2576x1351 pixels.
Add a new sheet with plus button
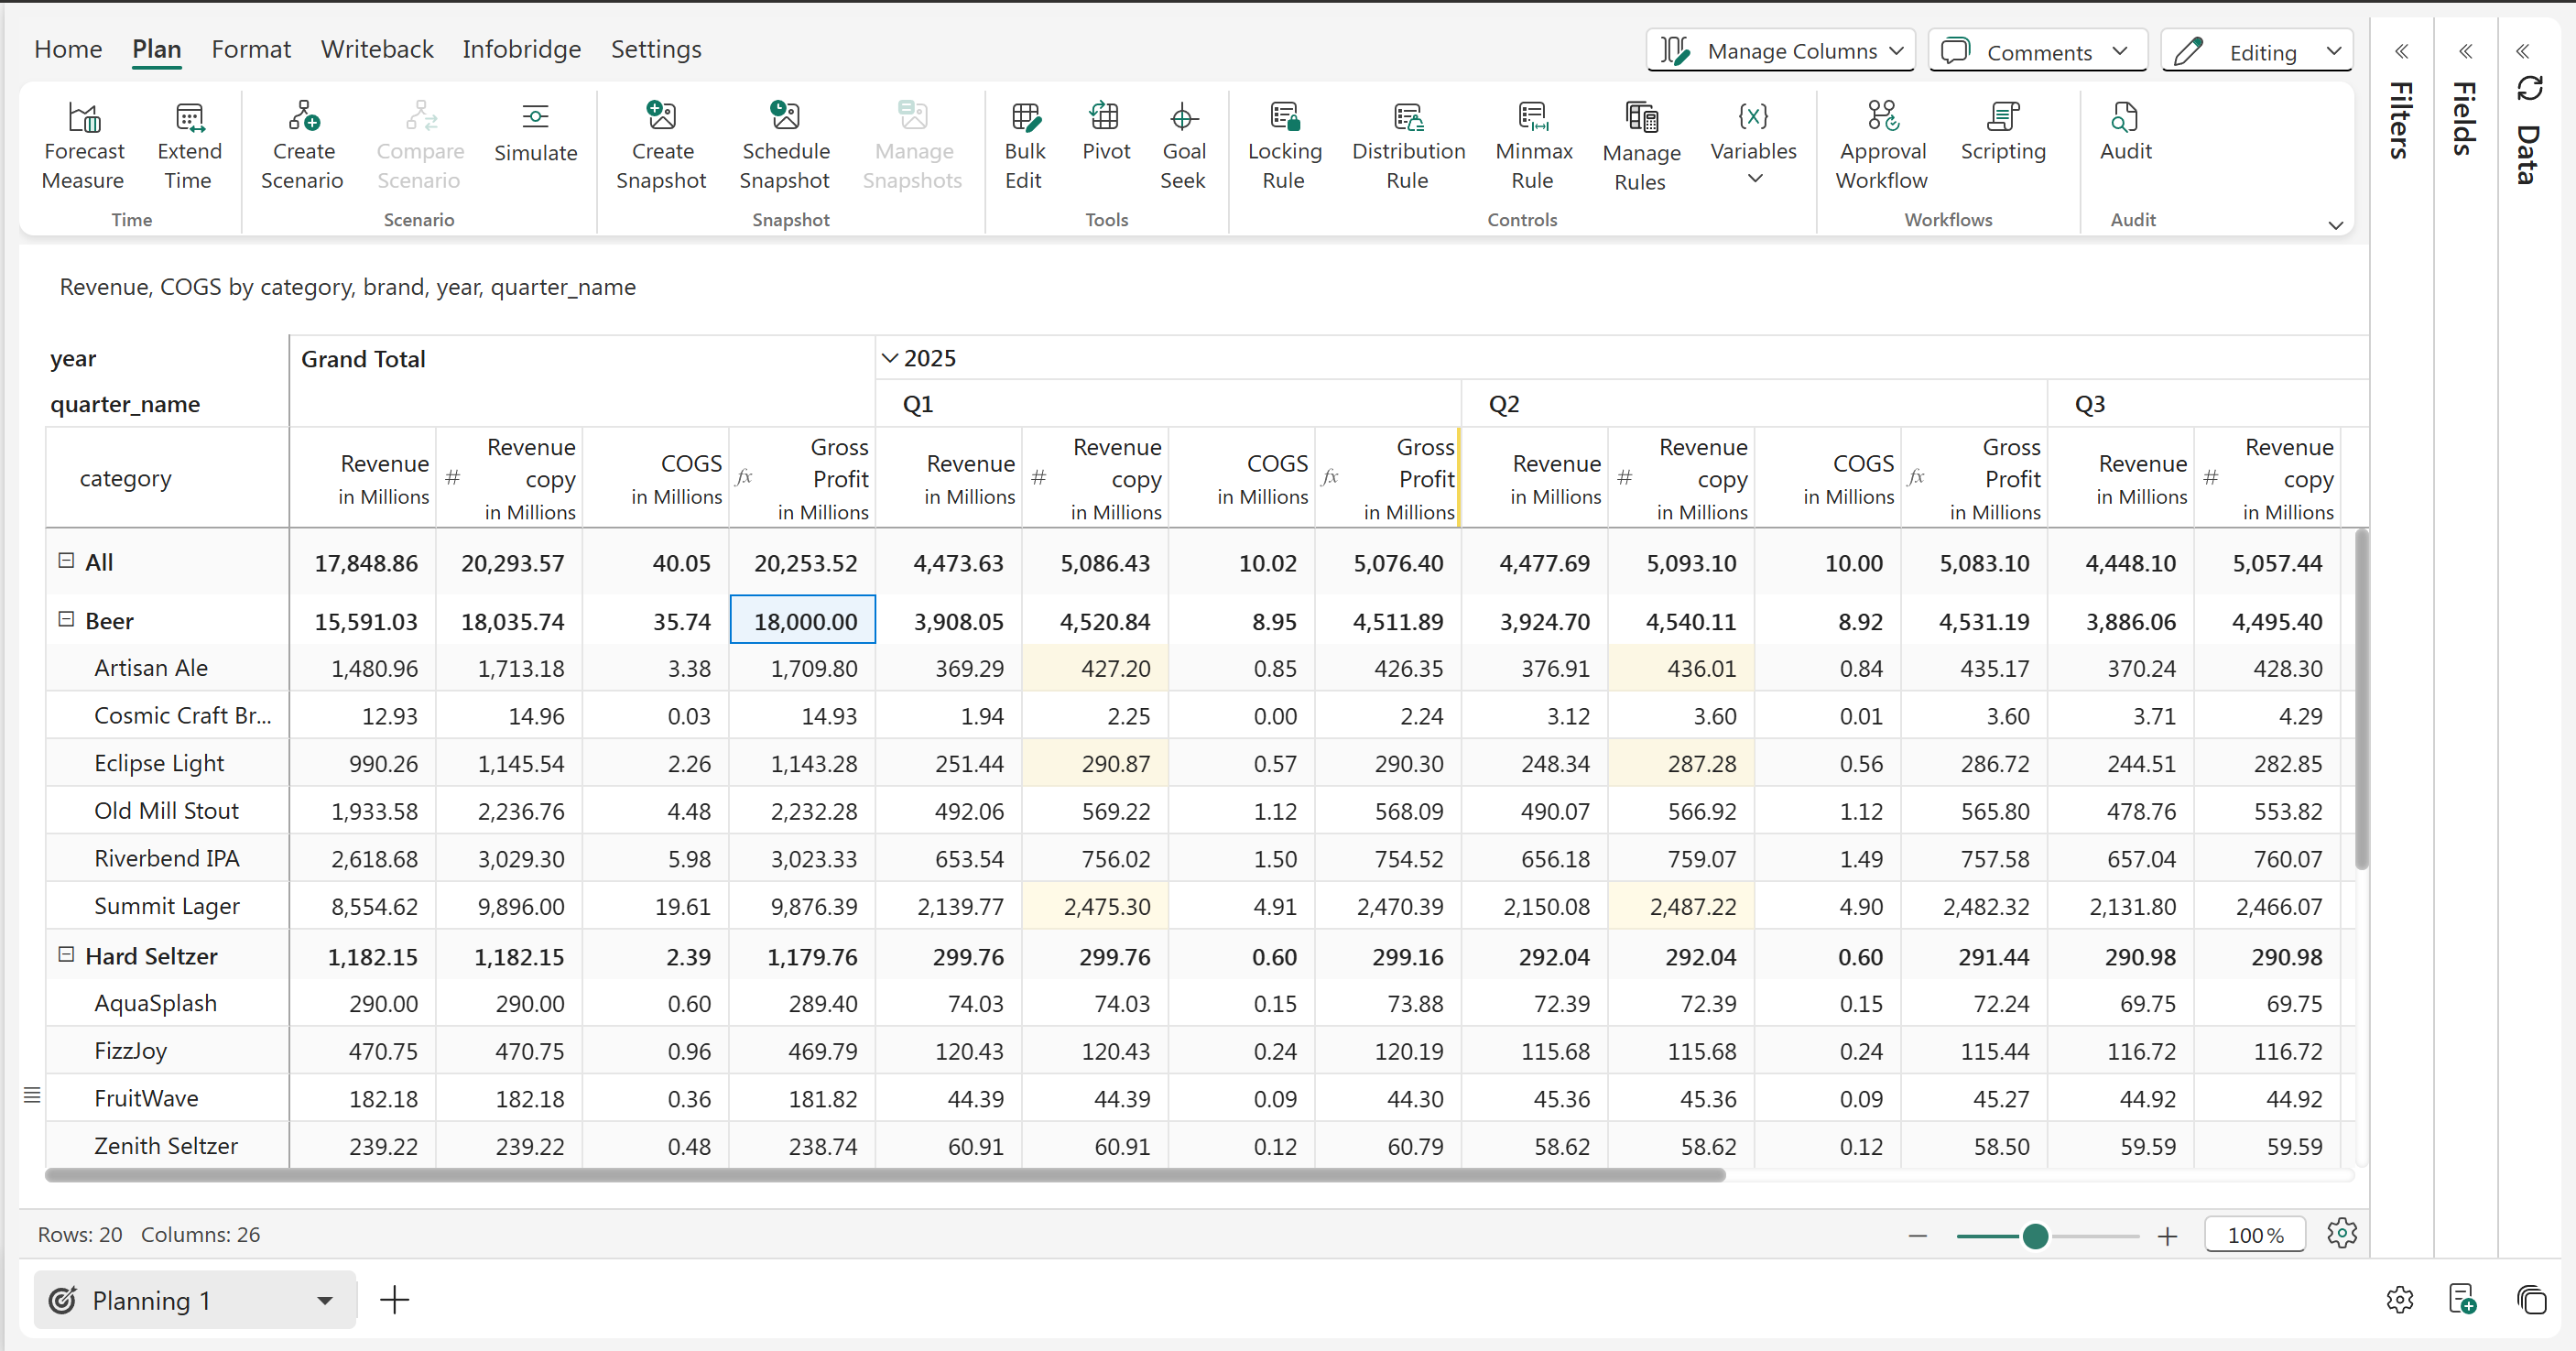tap(395, 1300)
